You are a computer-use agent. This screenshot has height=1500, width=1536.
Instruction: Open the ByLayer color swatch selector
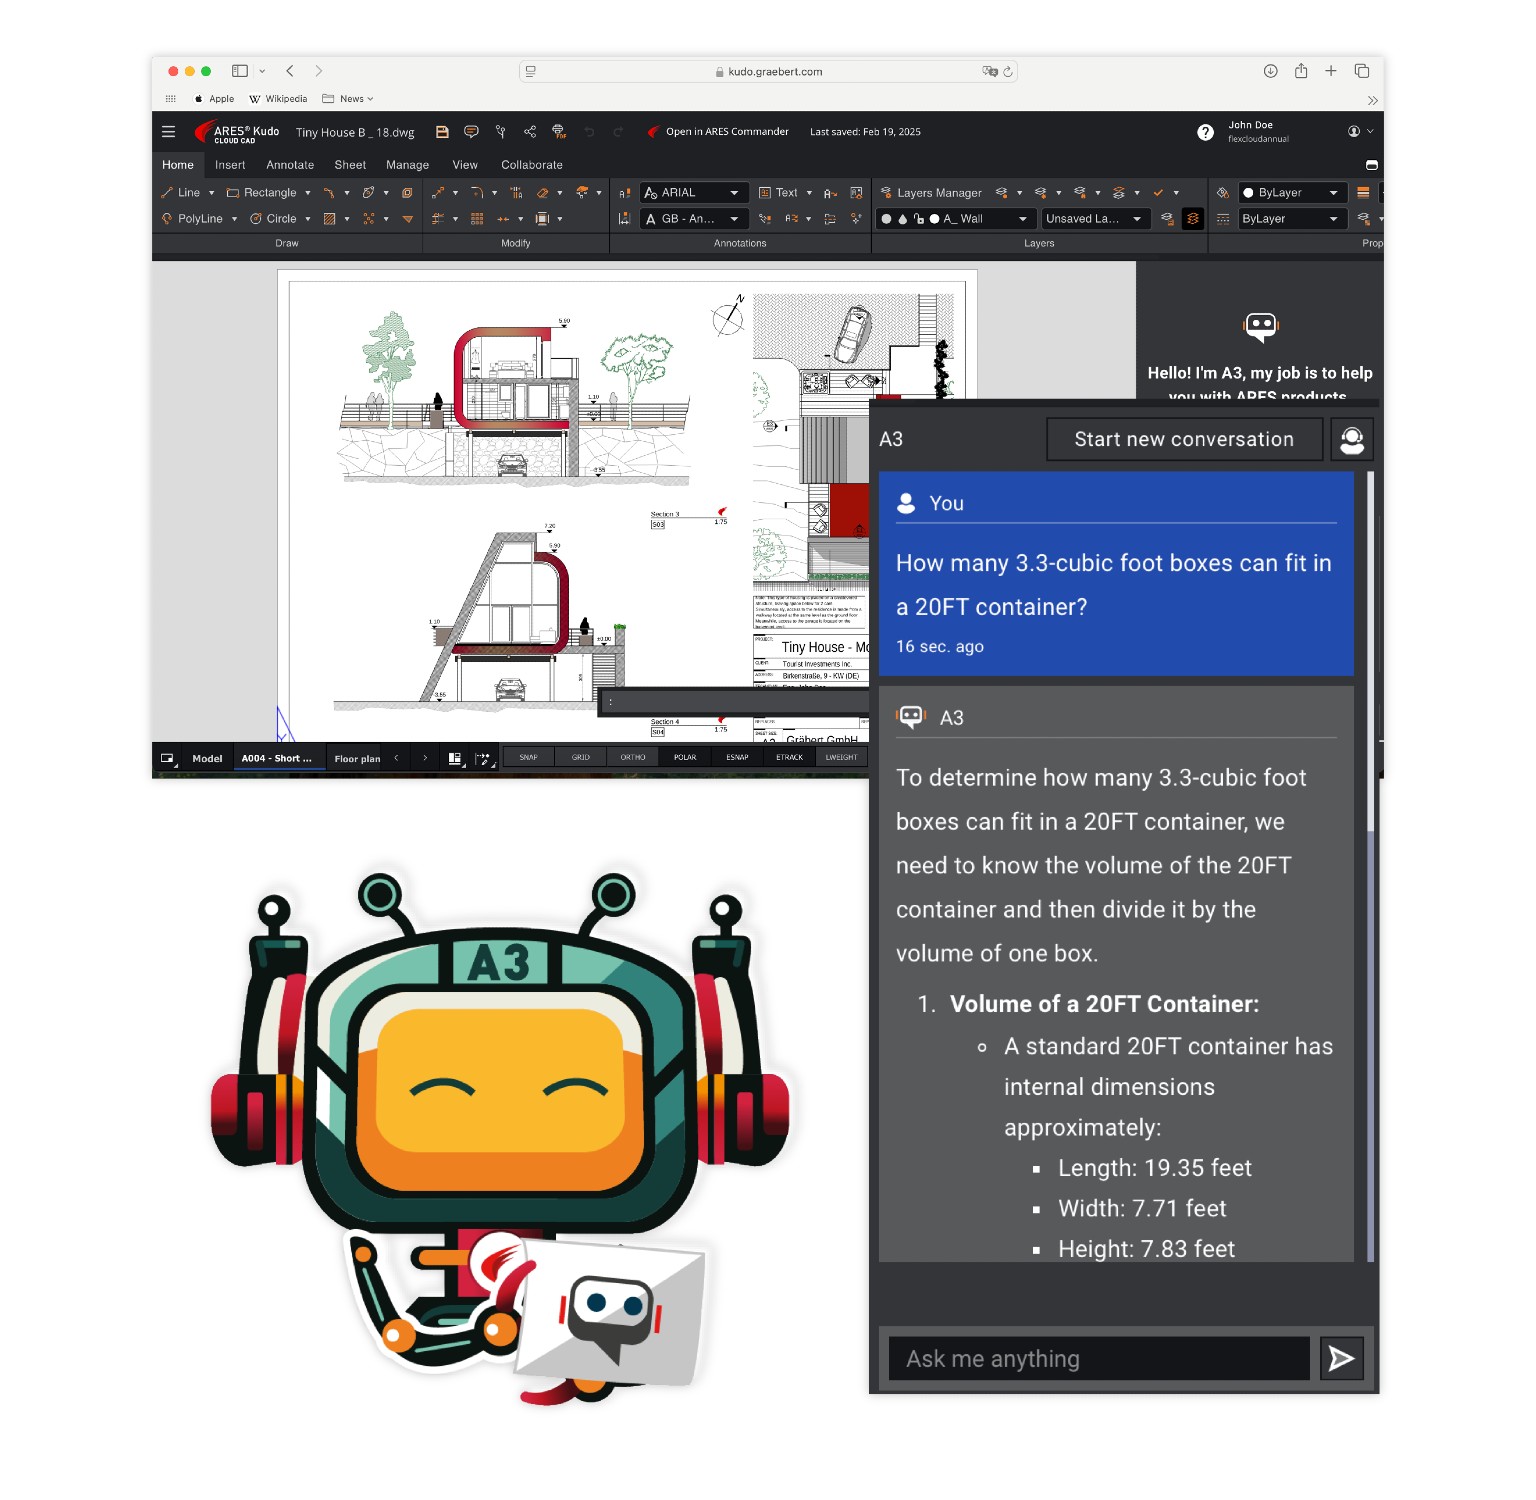pyautogui.click(x=1292, y=193)
